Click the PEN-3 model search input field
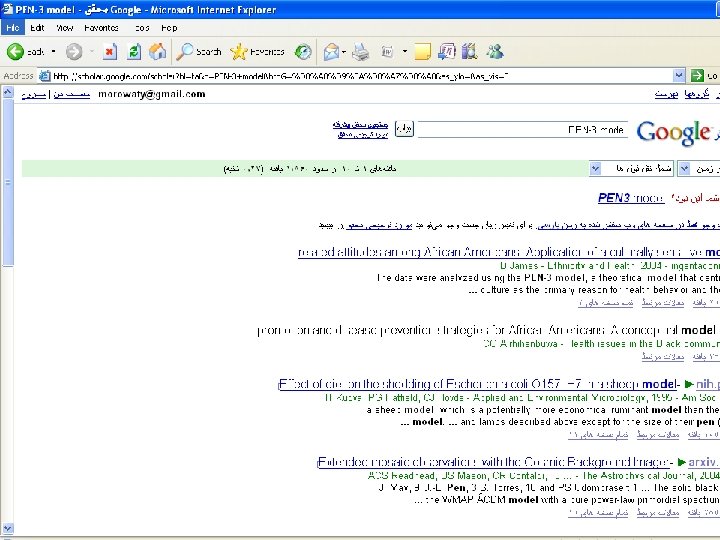Viewport: 720px width, 540px height. 522,129
